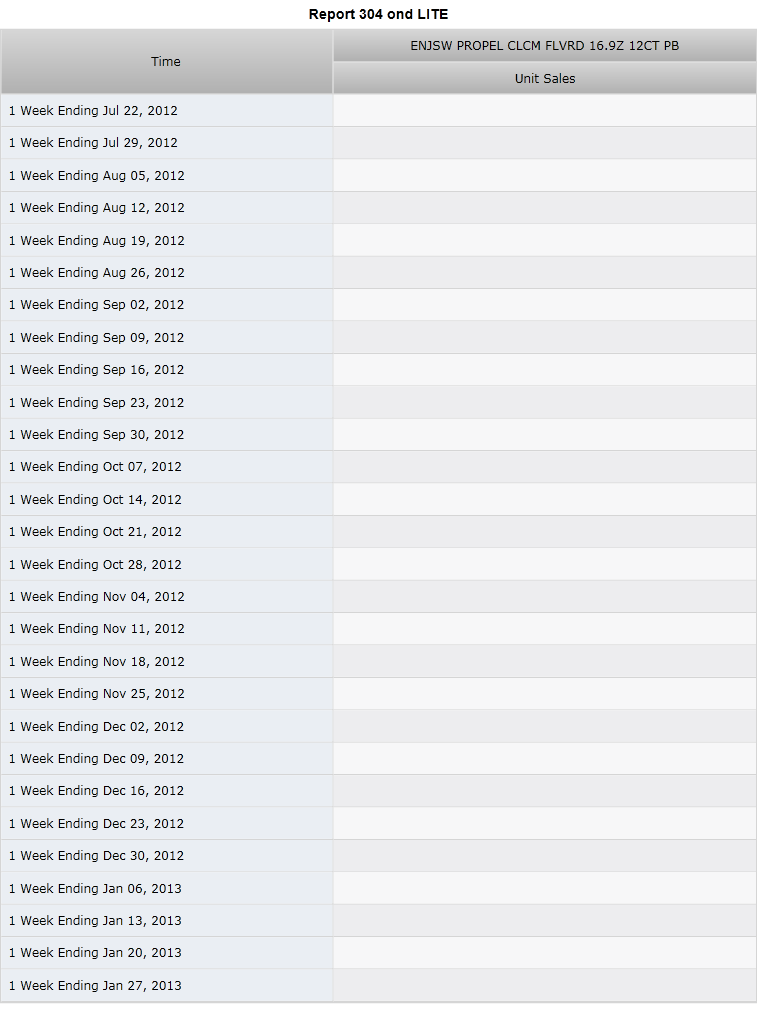Select row 1 Week Ending Jul 22, 2012
Image resolution: width=757 pixels, height=1027 pixels.
point(378,111)
